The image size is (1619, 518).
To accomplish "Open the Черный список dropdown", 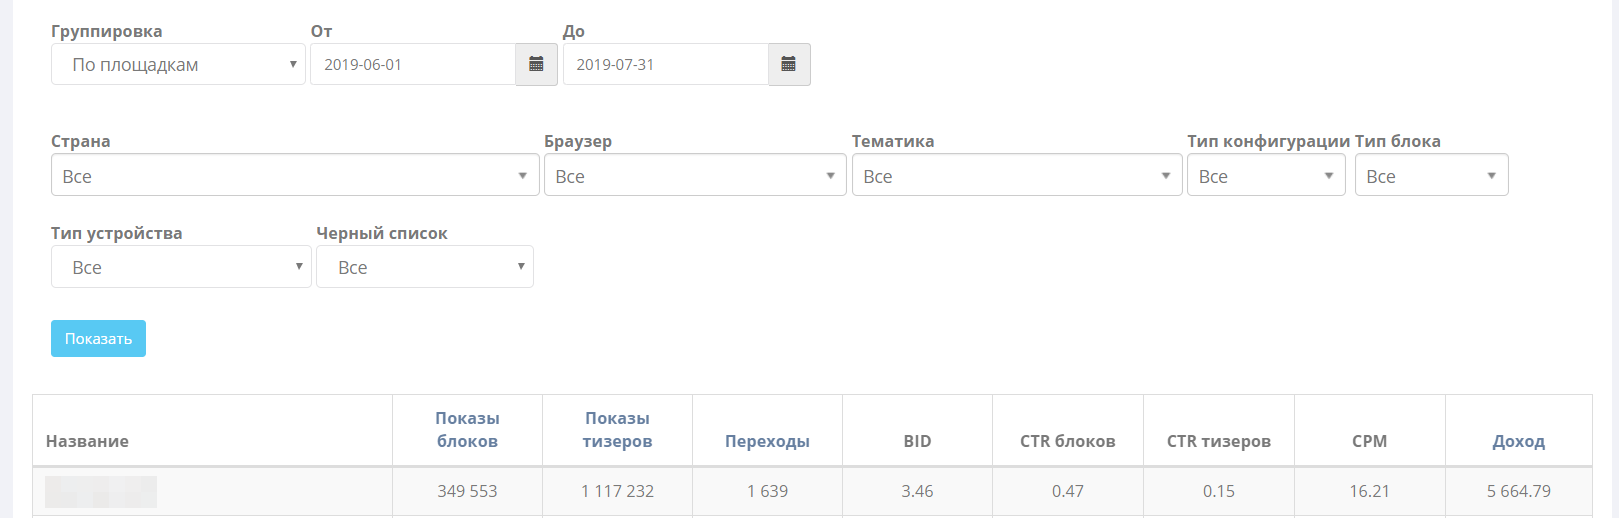I will (x=425, y=267).
